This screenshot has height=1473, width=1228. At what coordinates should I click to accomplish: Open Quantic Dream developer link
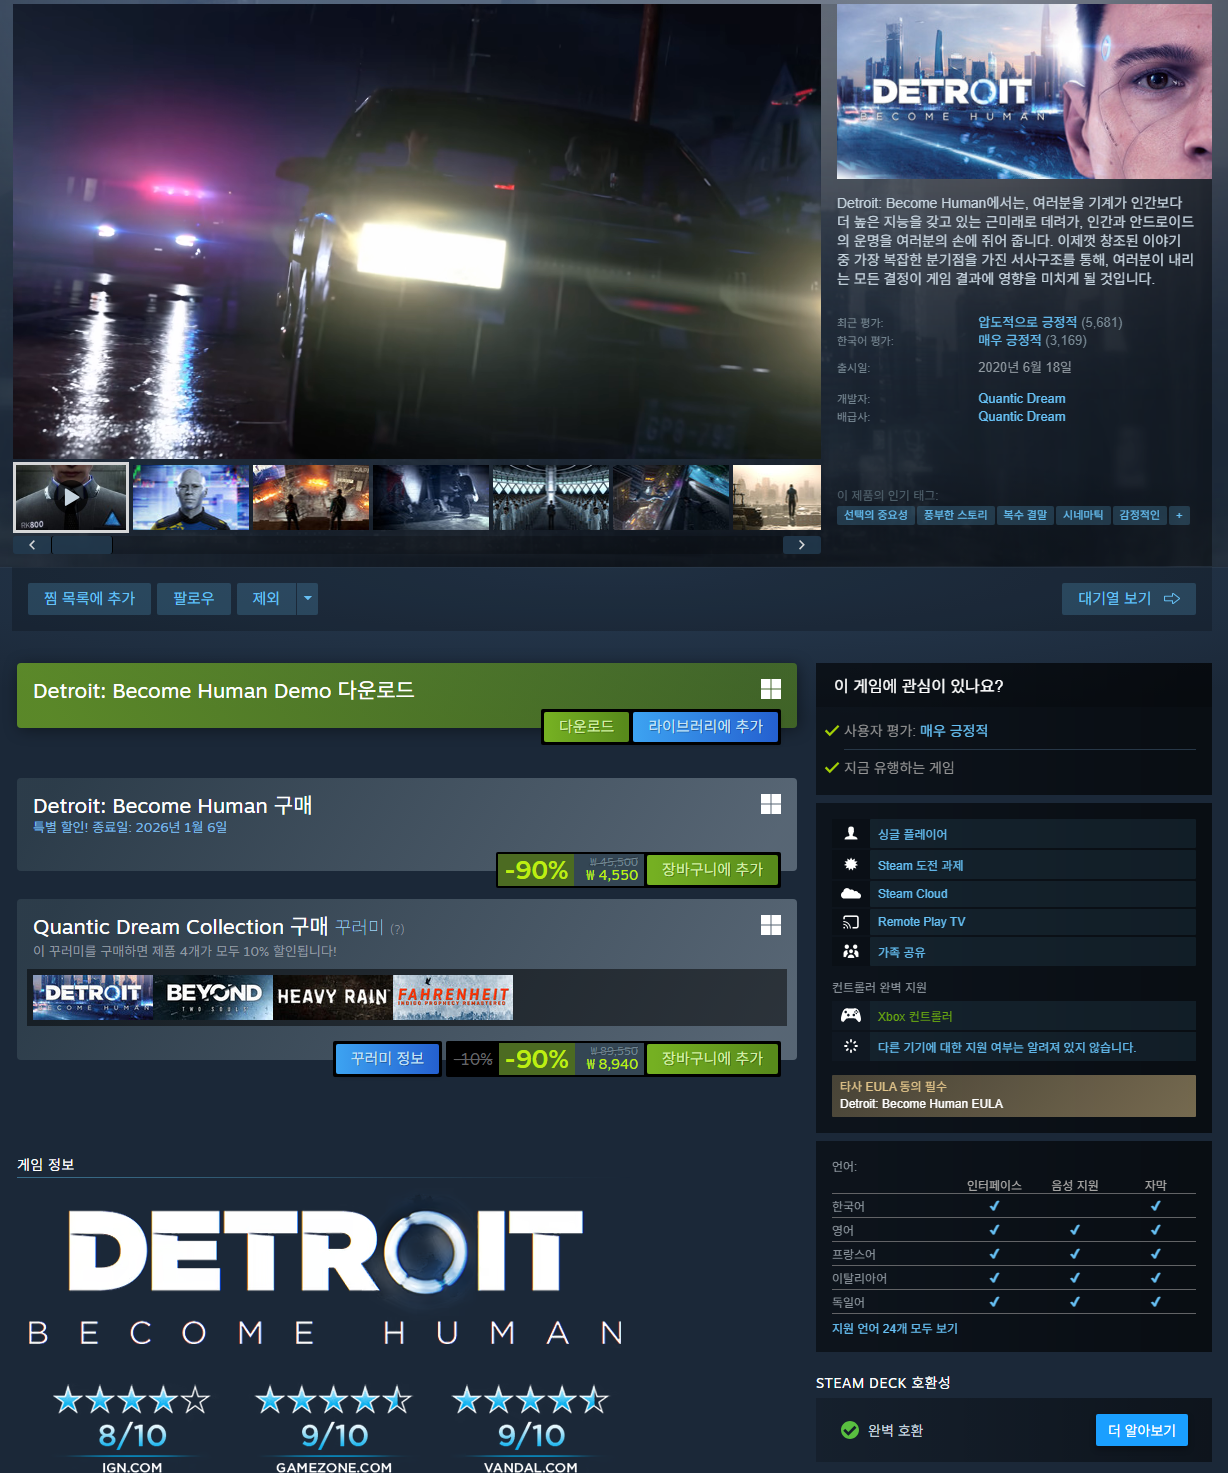point(1021,398)
